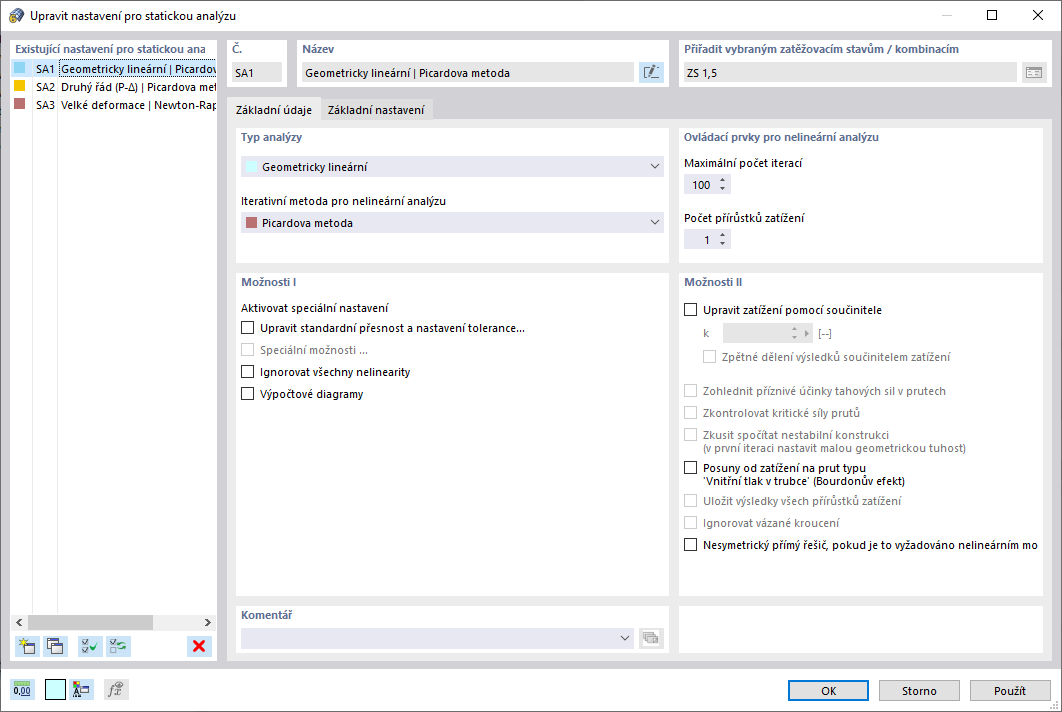Click the select all settings icon

pos(90,646)
